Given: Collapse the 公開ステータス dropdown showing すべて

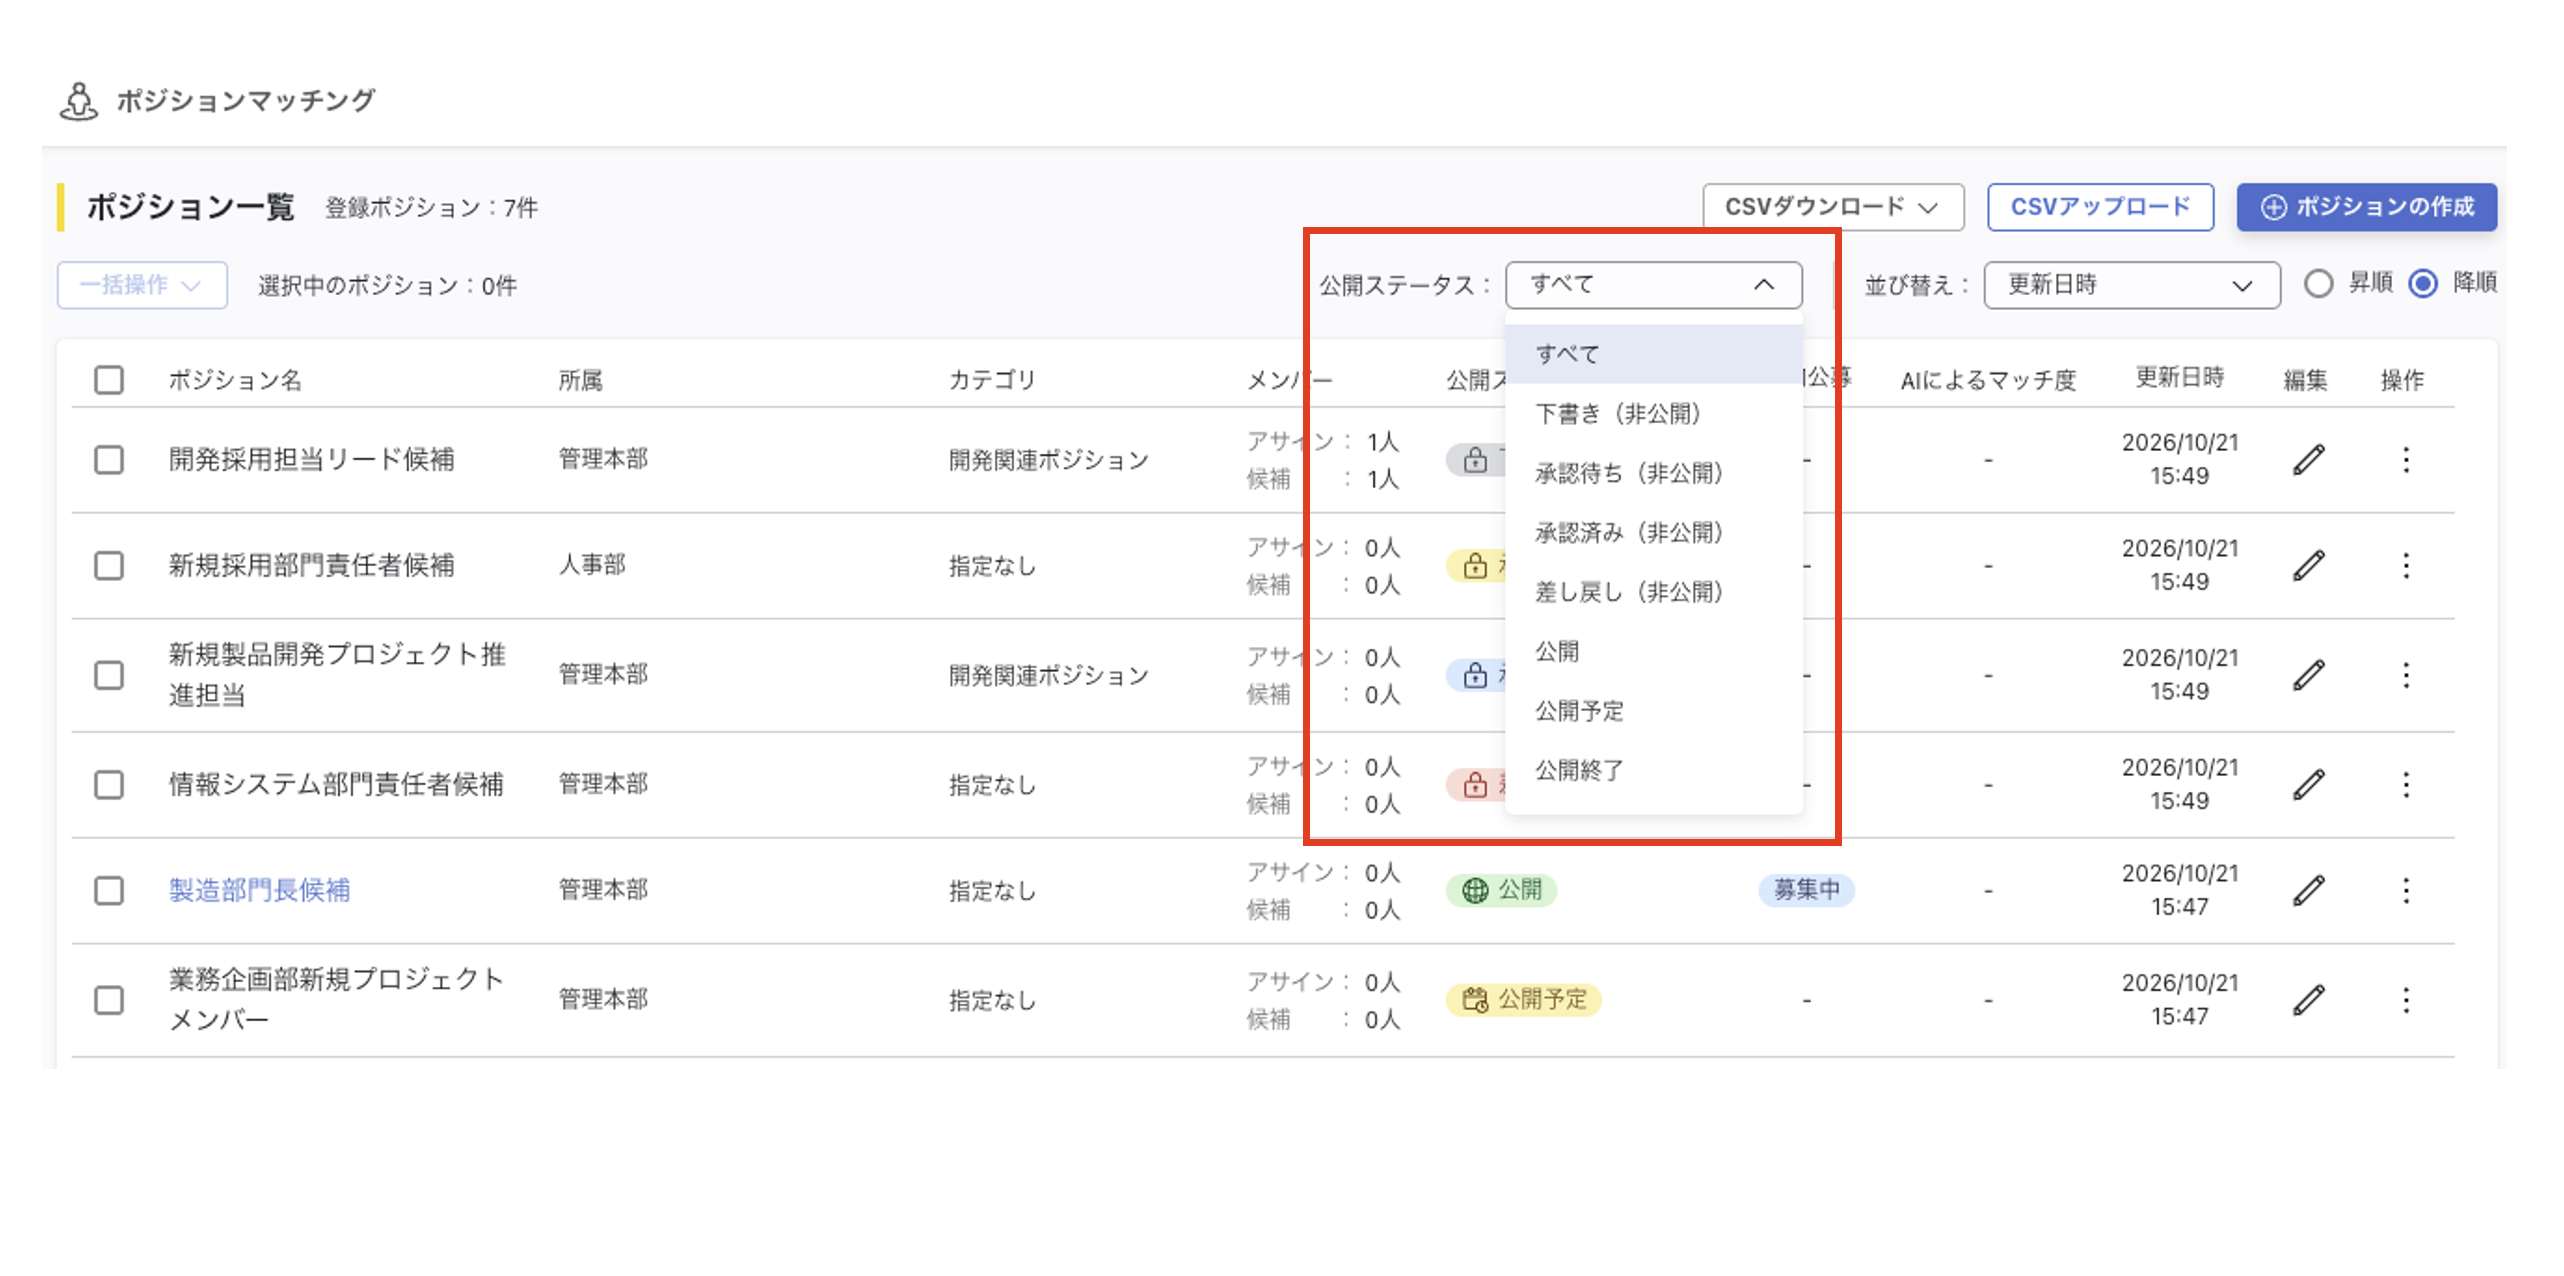Looking at the screenshot, I should pos(1653,285).
